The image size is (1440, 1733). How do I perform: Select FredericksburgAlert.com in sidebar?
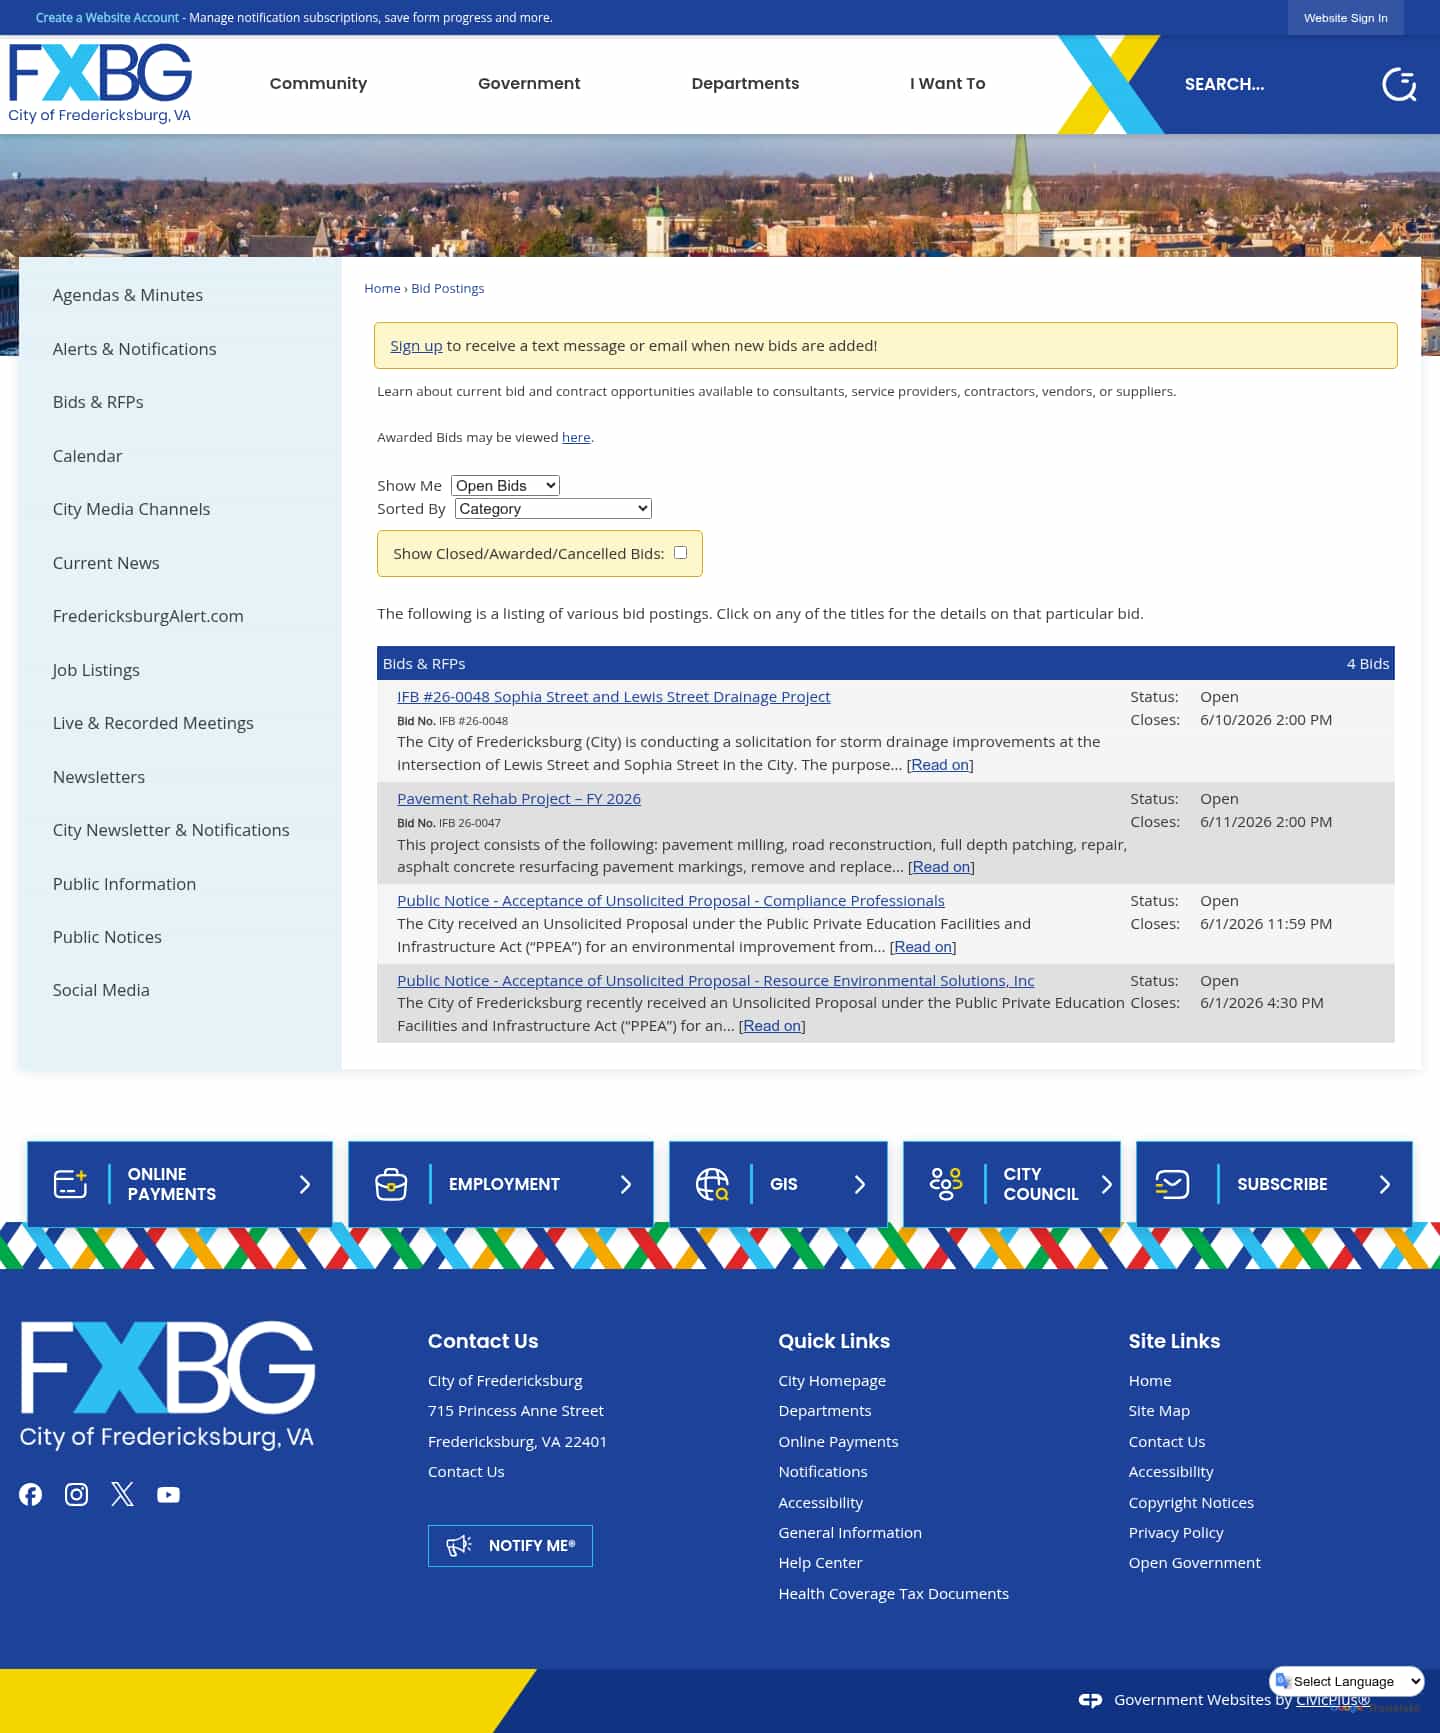point(148,616)
